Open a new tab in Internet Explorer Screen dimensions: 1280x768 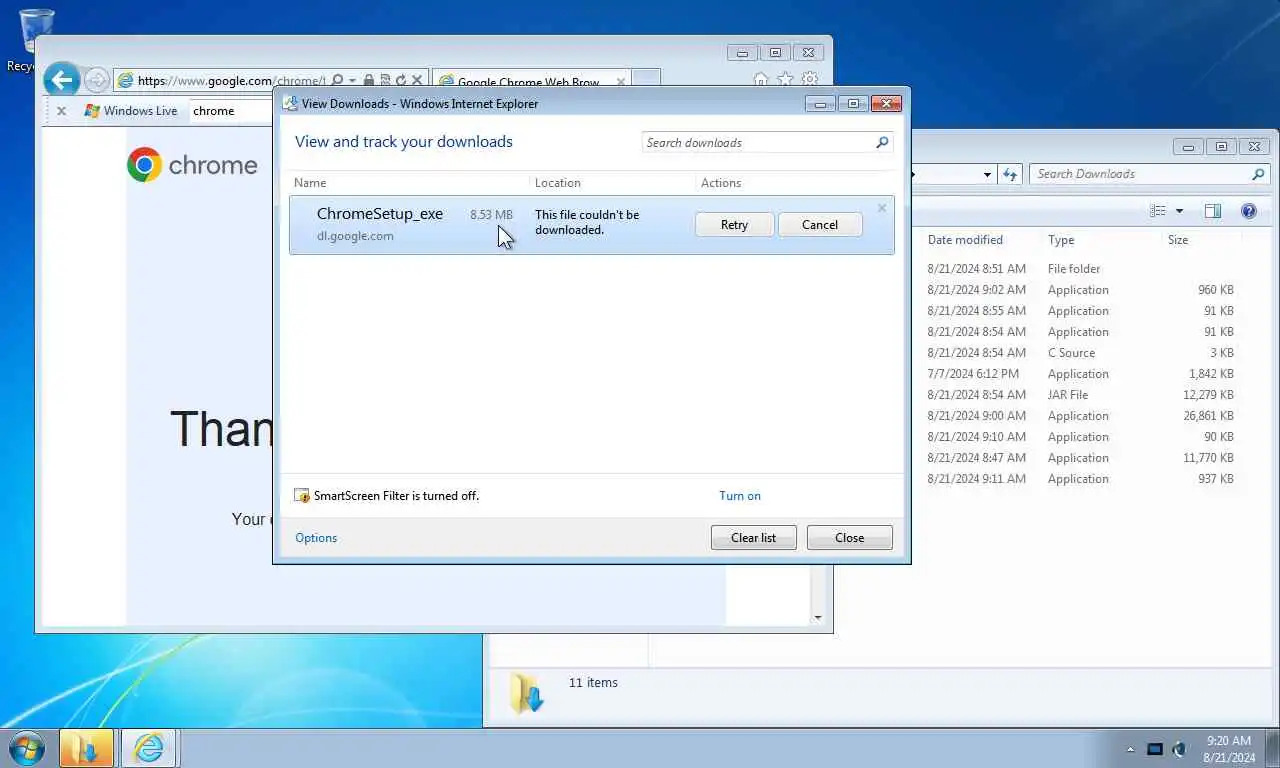click(x=647, y=80)
